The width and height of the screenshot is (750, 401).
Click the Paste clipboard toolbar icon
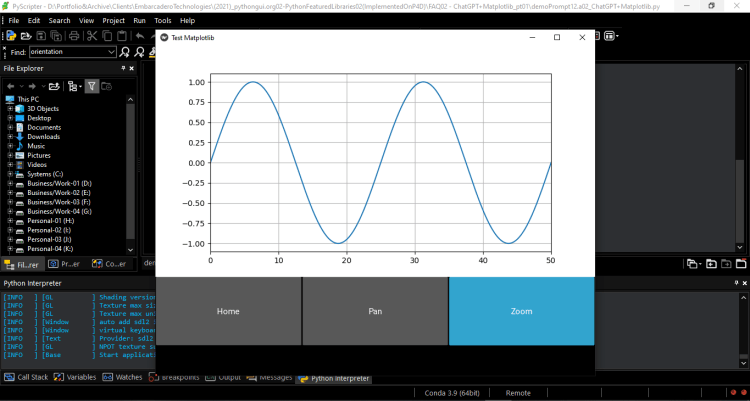[122, 36]
